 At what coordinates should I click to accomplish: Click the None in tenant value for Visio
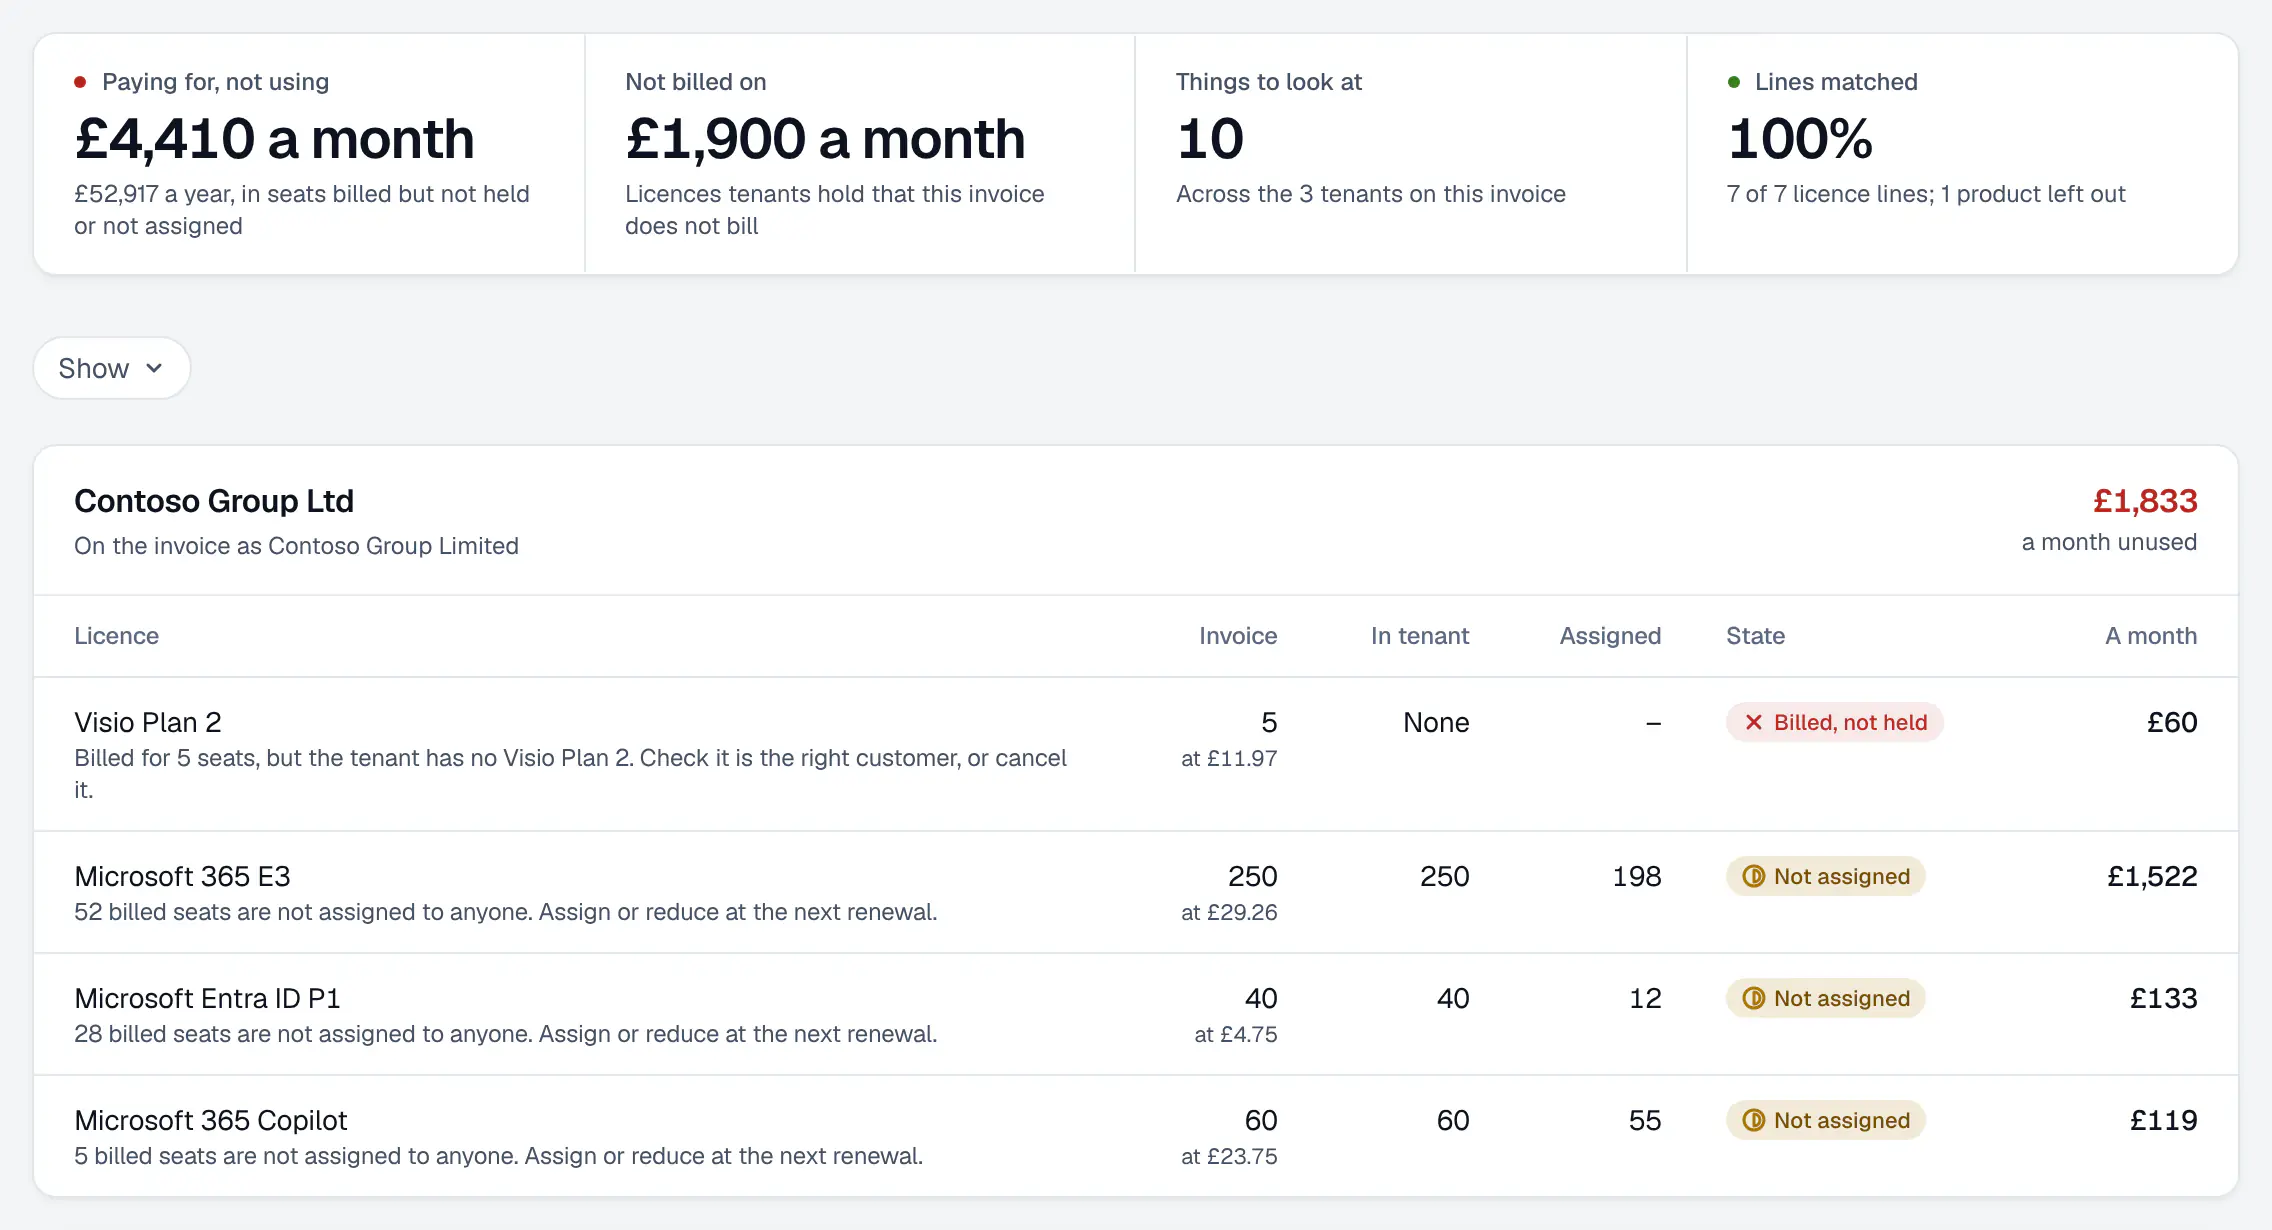[1436, 722]
